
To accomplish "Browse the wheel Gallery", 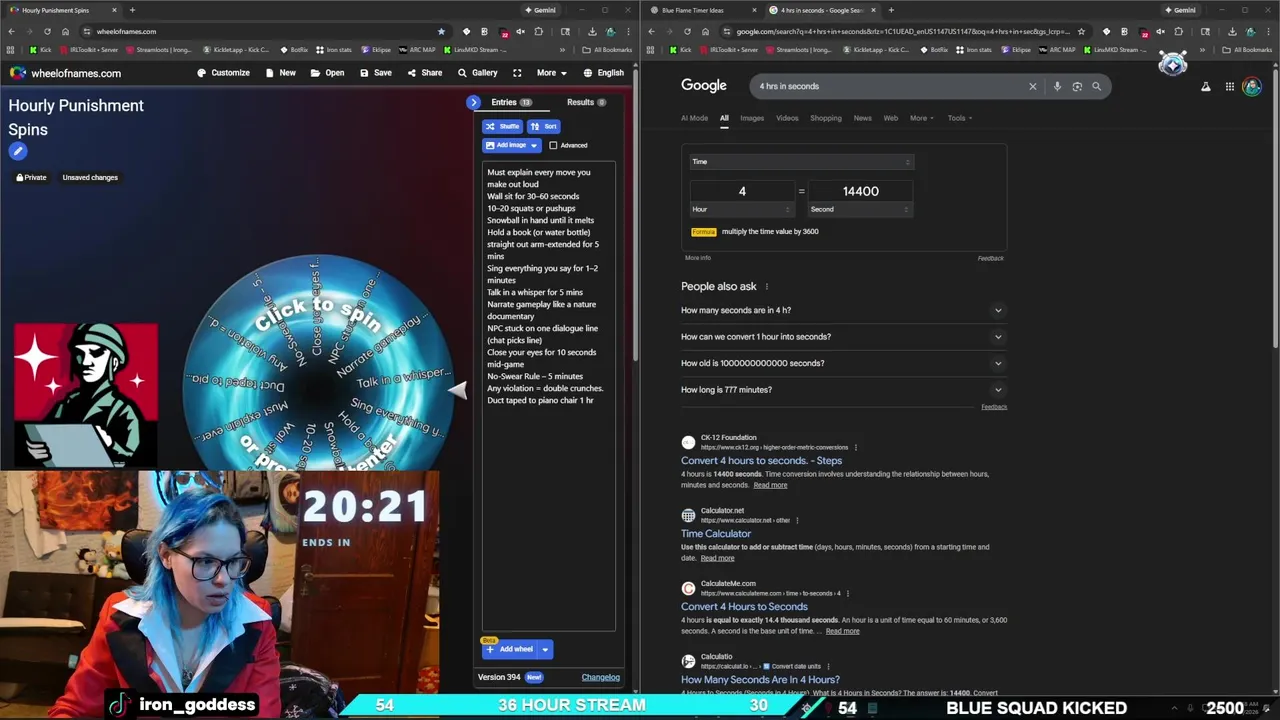I will click(x=477, y=73).
